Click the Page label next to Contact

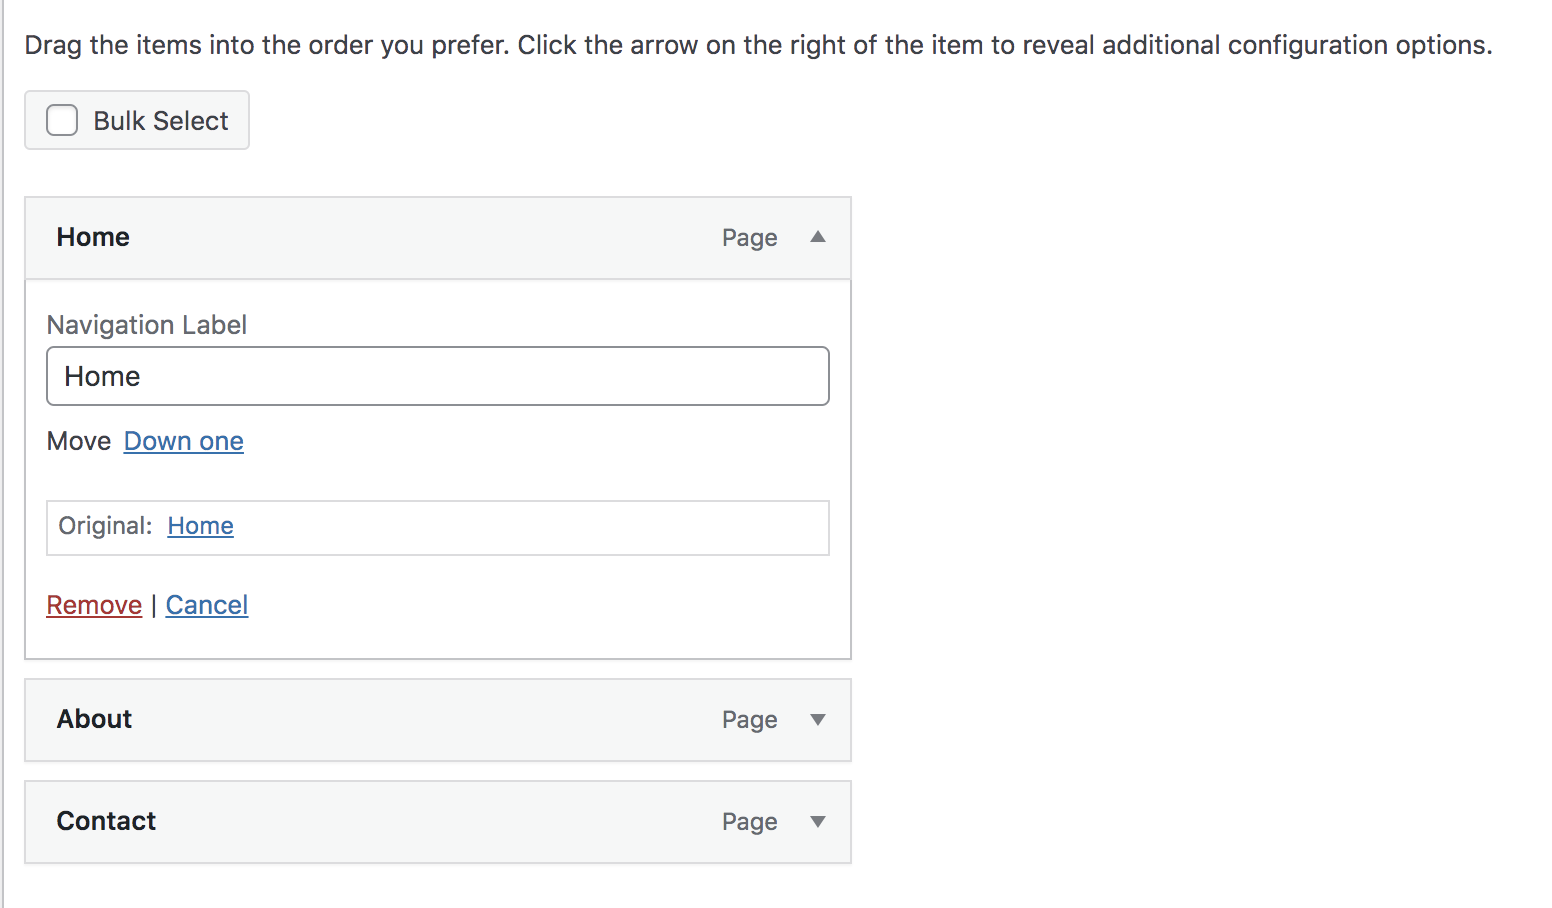[749, 821]
